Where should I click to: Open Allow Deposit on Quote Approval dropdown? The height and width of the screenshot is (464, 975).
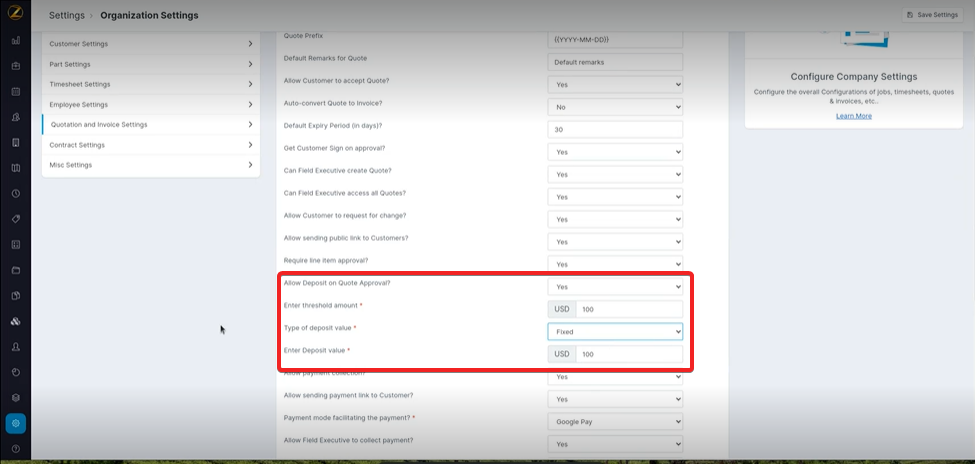pyautogui.click(x=615, y=287)
